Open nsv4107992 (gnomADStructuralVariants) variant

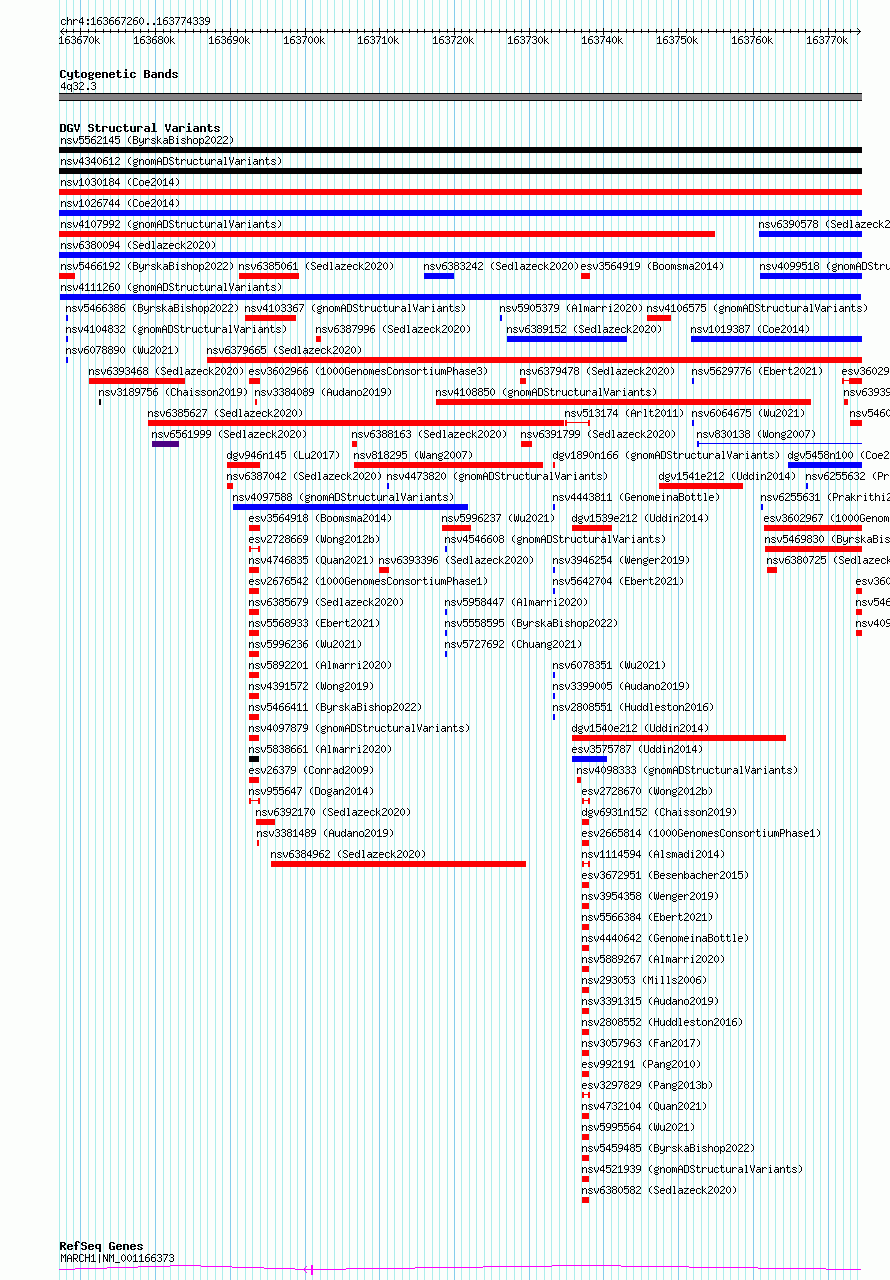tap(171, 224)
